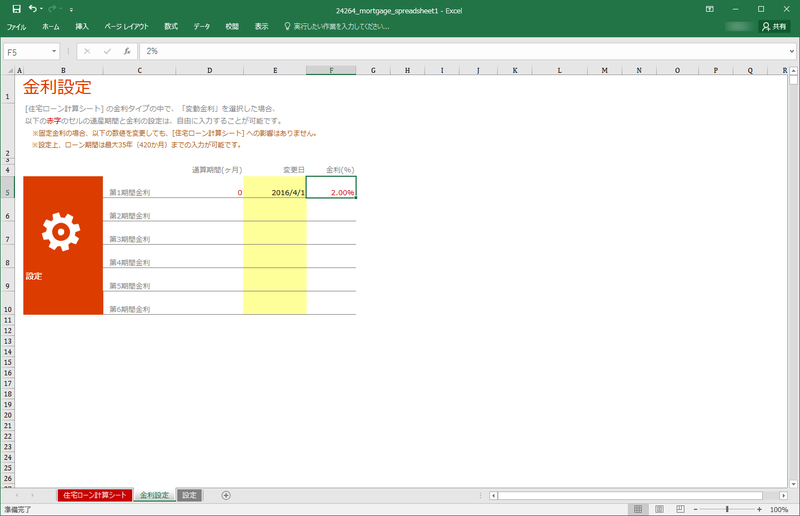This screenshot has height=516, width=800.
Task: Click the Insert Function fx icon
Action: (127, 50)
